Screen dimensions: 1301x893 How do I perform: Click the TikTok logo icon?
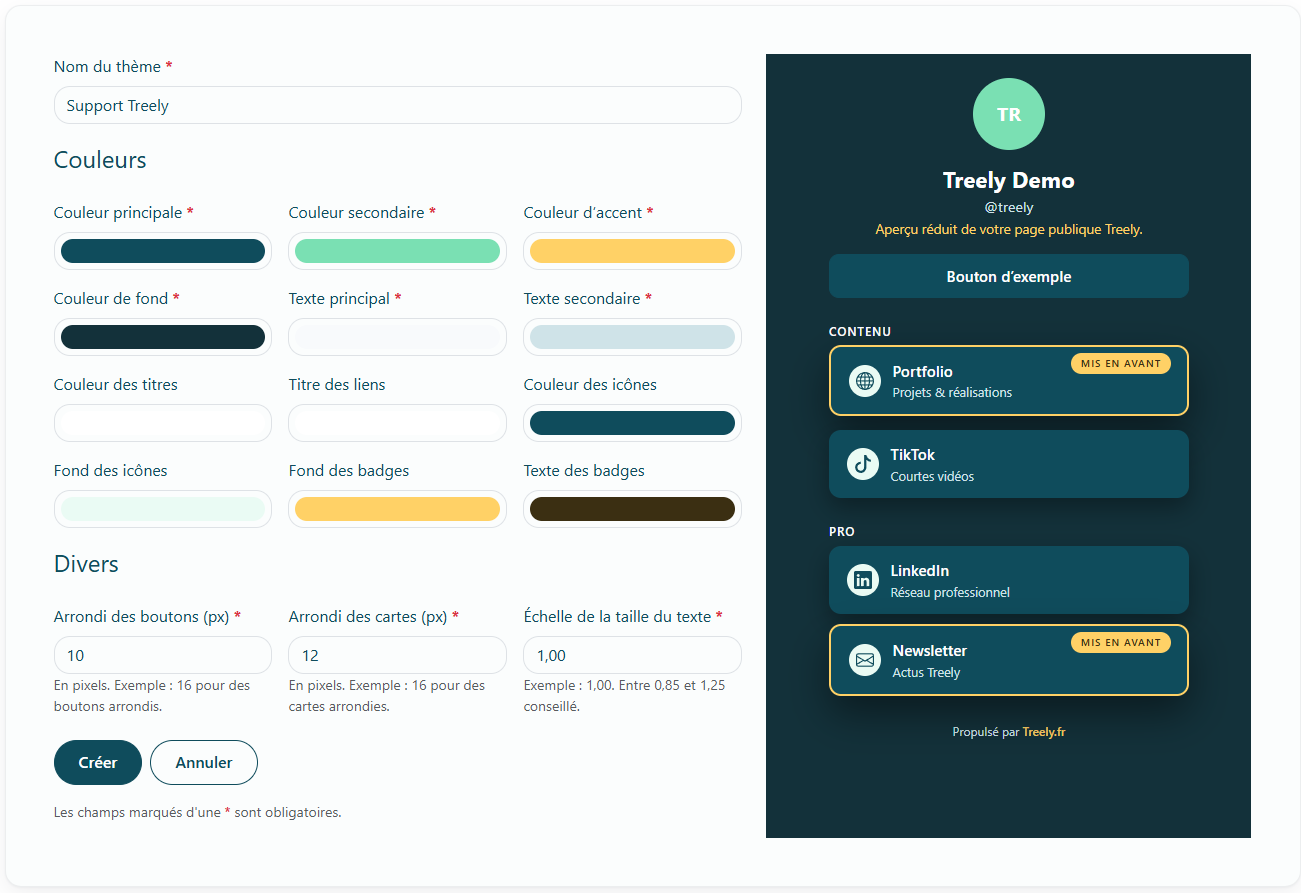pyautogui.click(x=863, y=464)
